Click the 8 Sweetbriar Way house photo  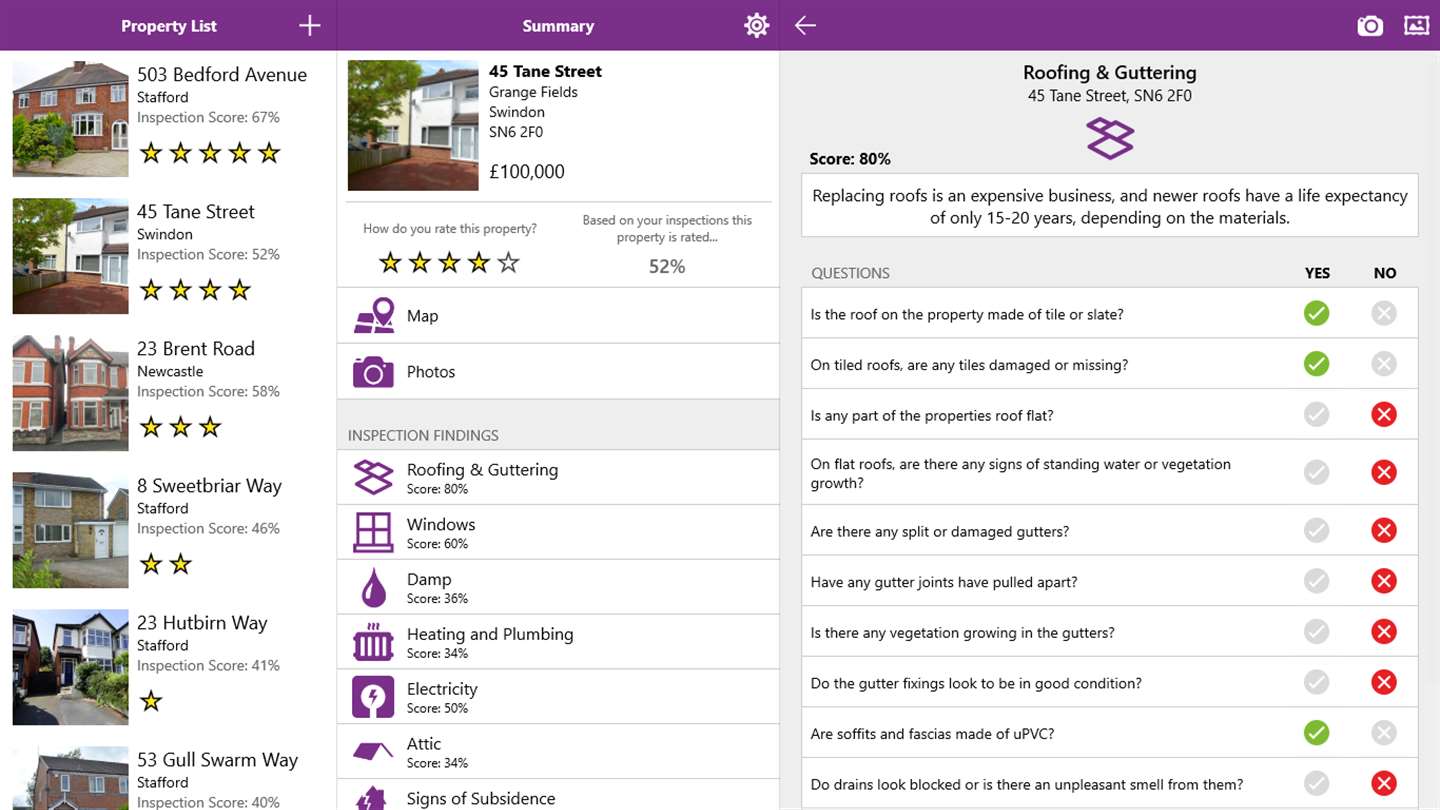pos(70,530)
